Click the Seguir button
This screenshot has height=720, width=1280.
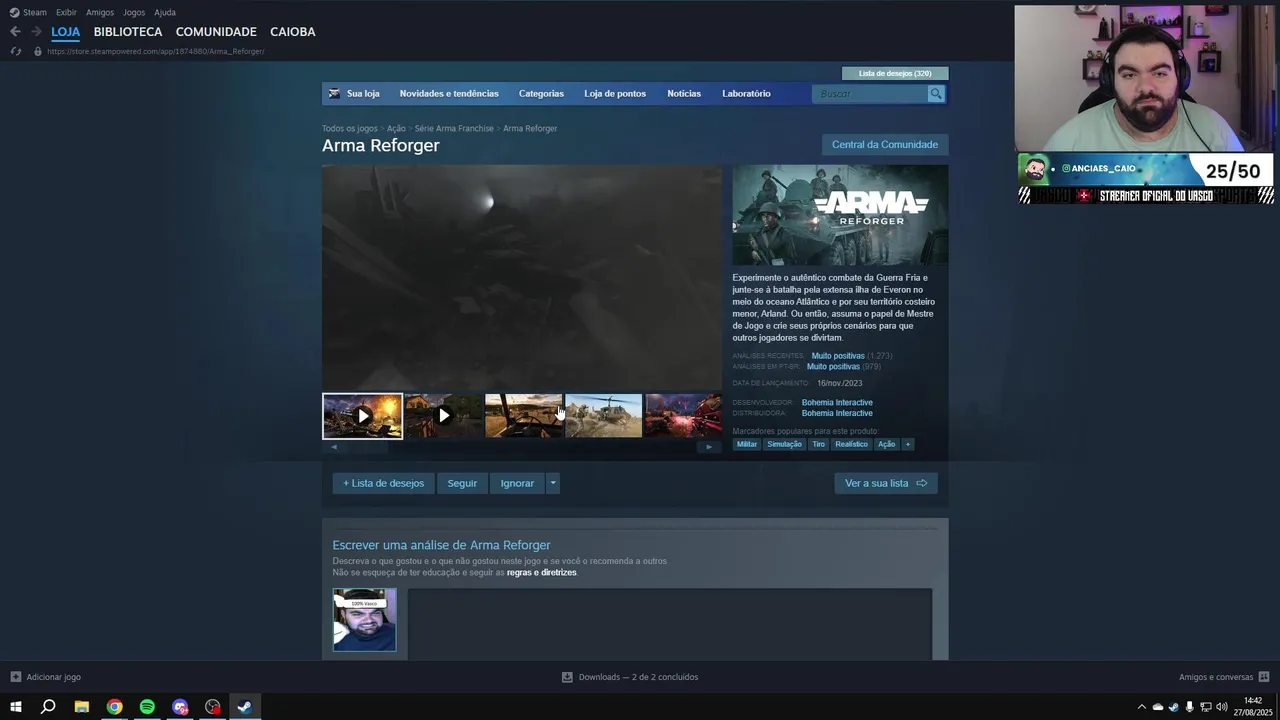click(462, 483)
